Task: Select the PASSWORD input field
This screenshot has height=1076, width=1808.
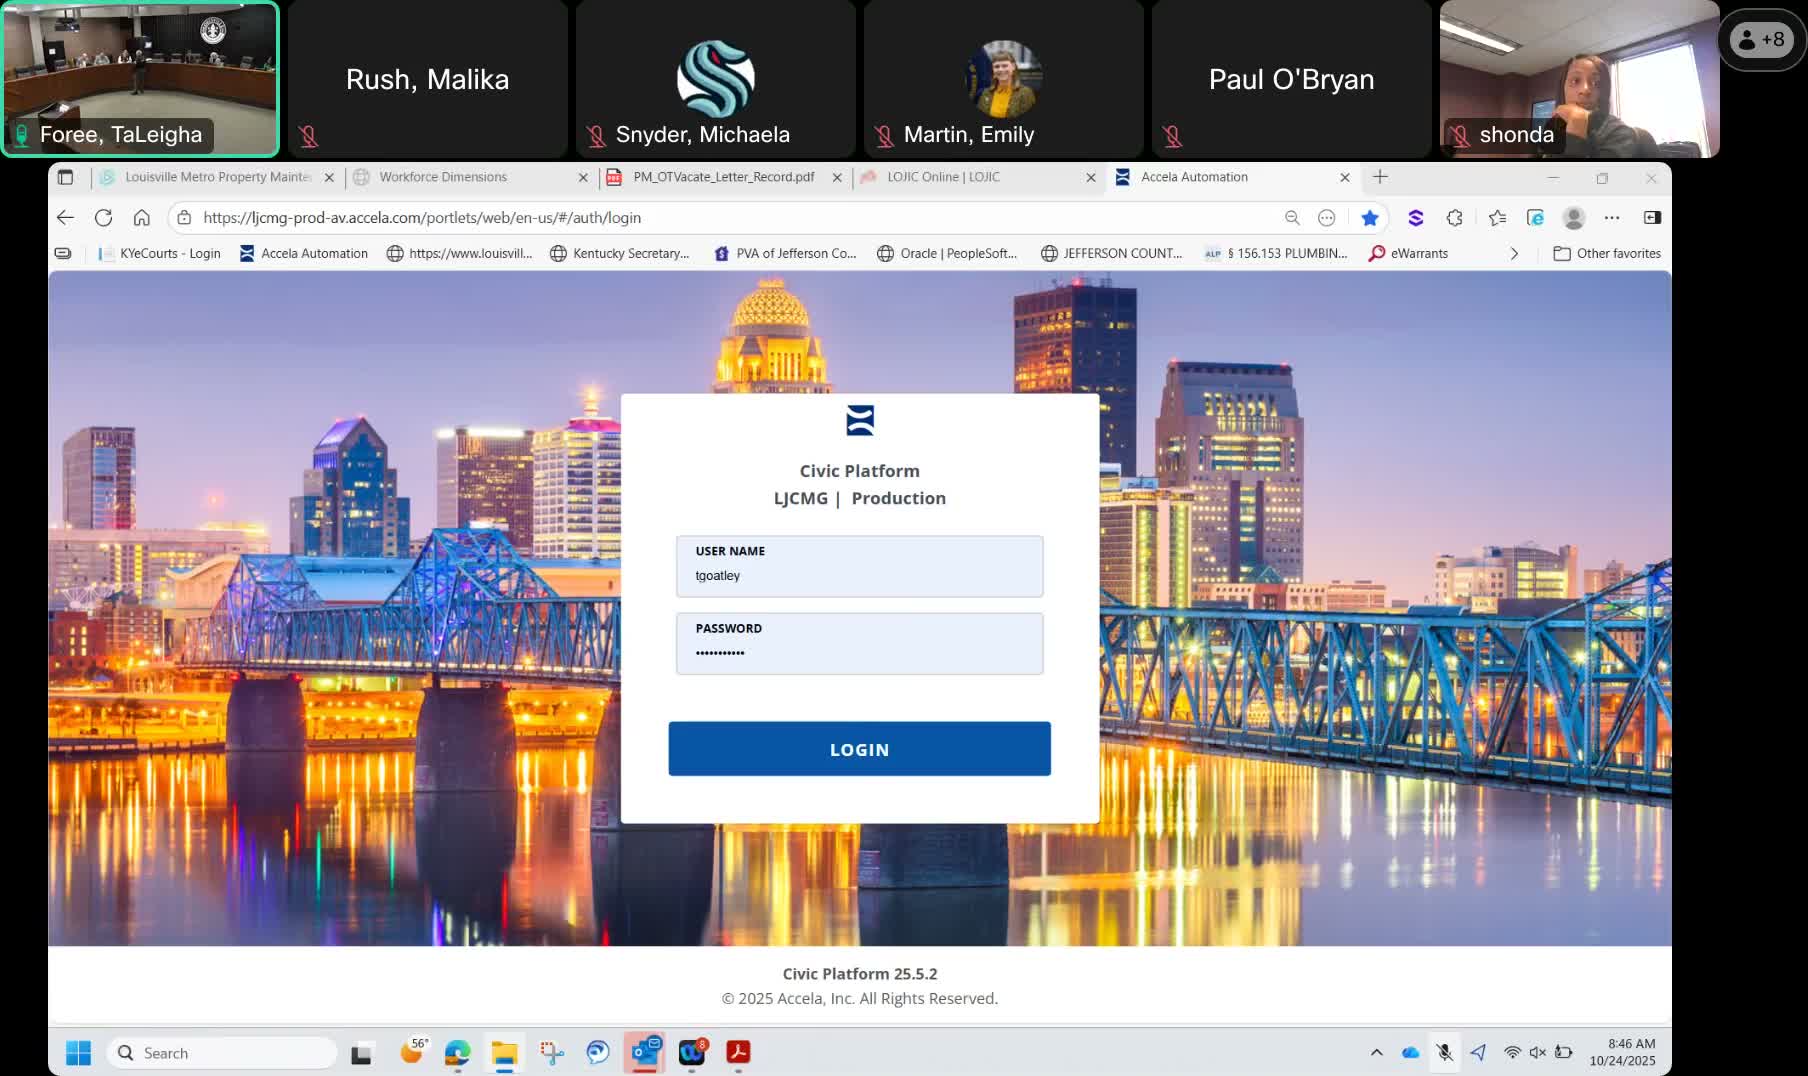Action: coord(859,643)
